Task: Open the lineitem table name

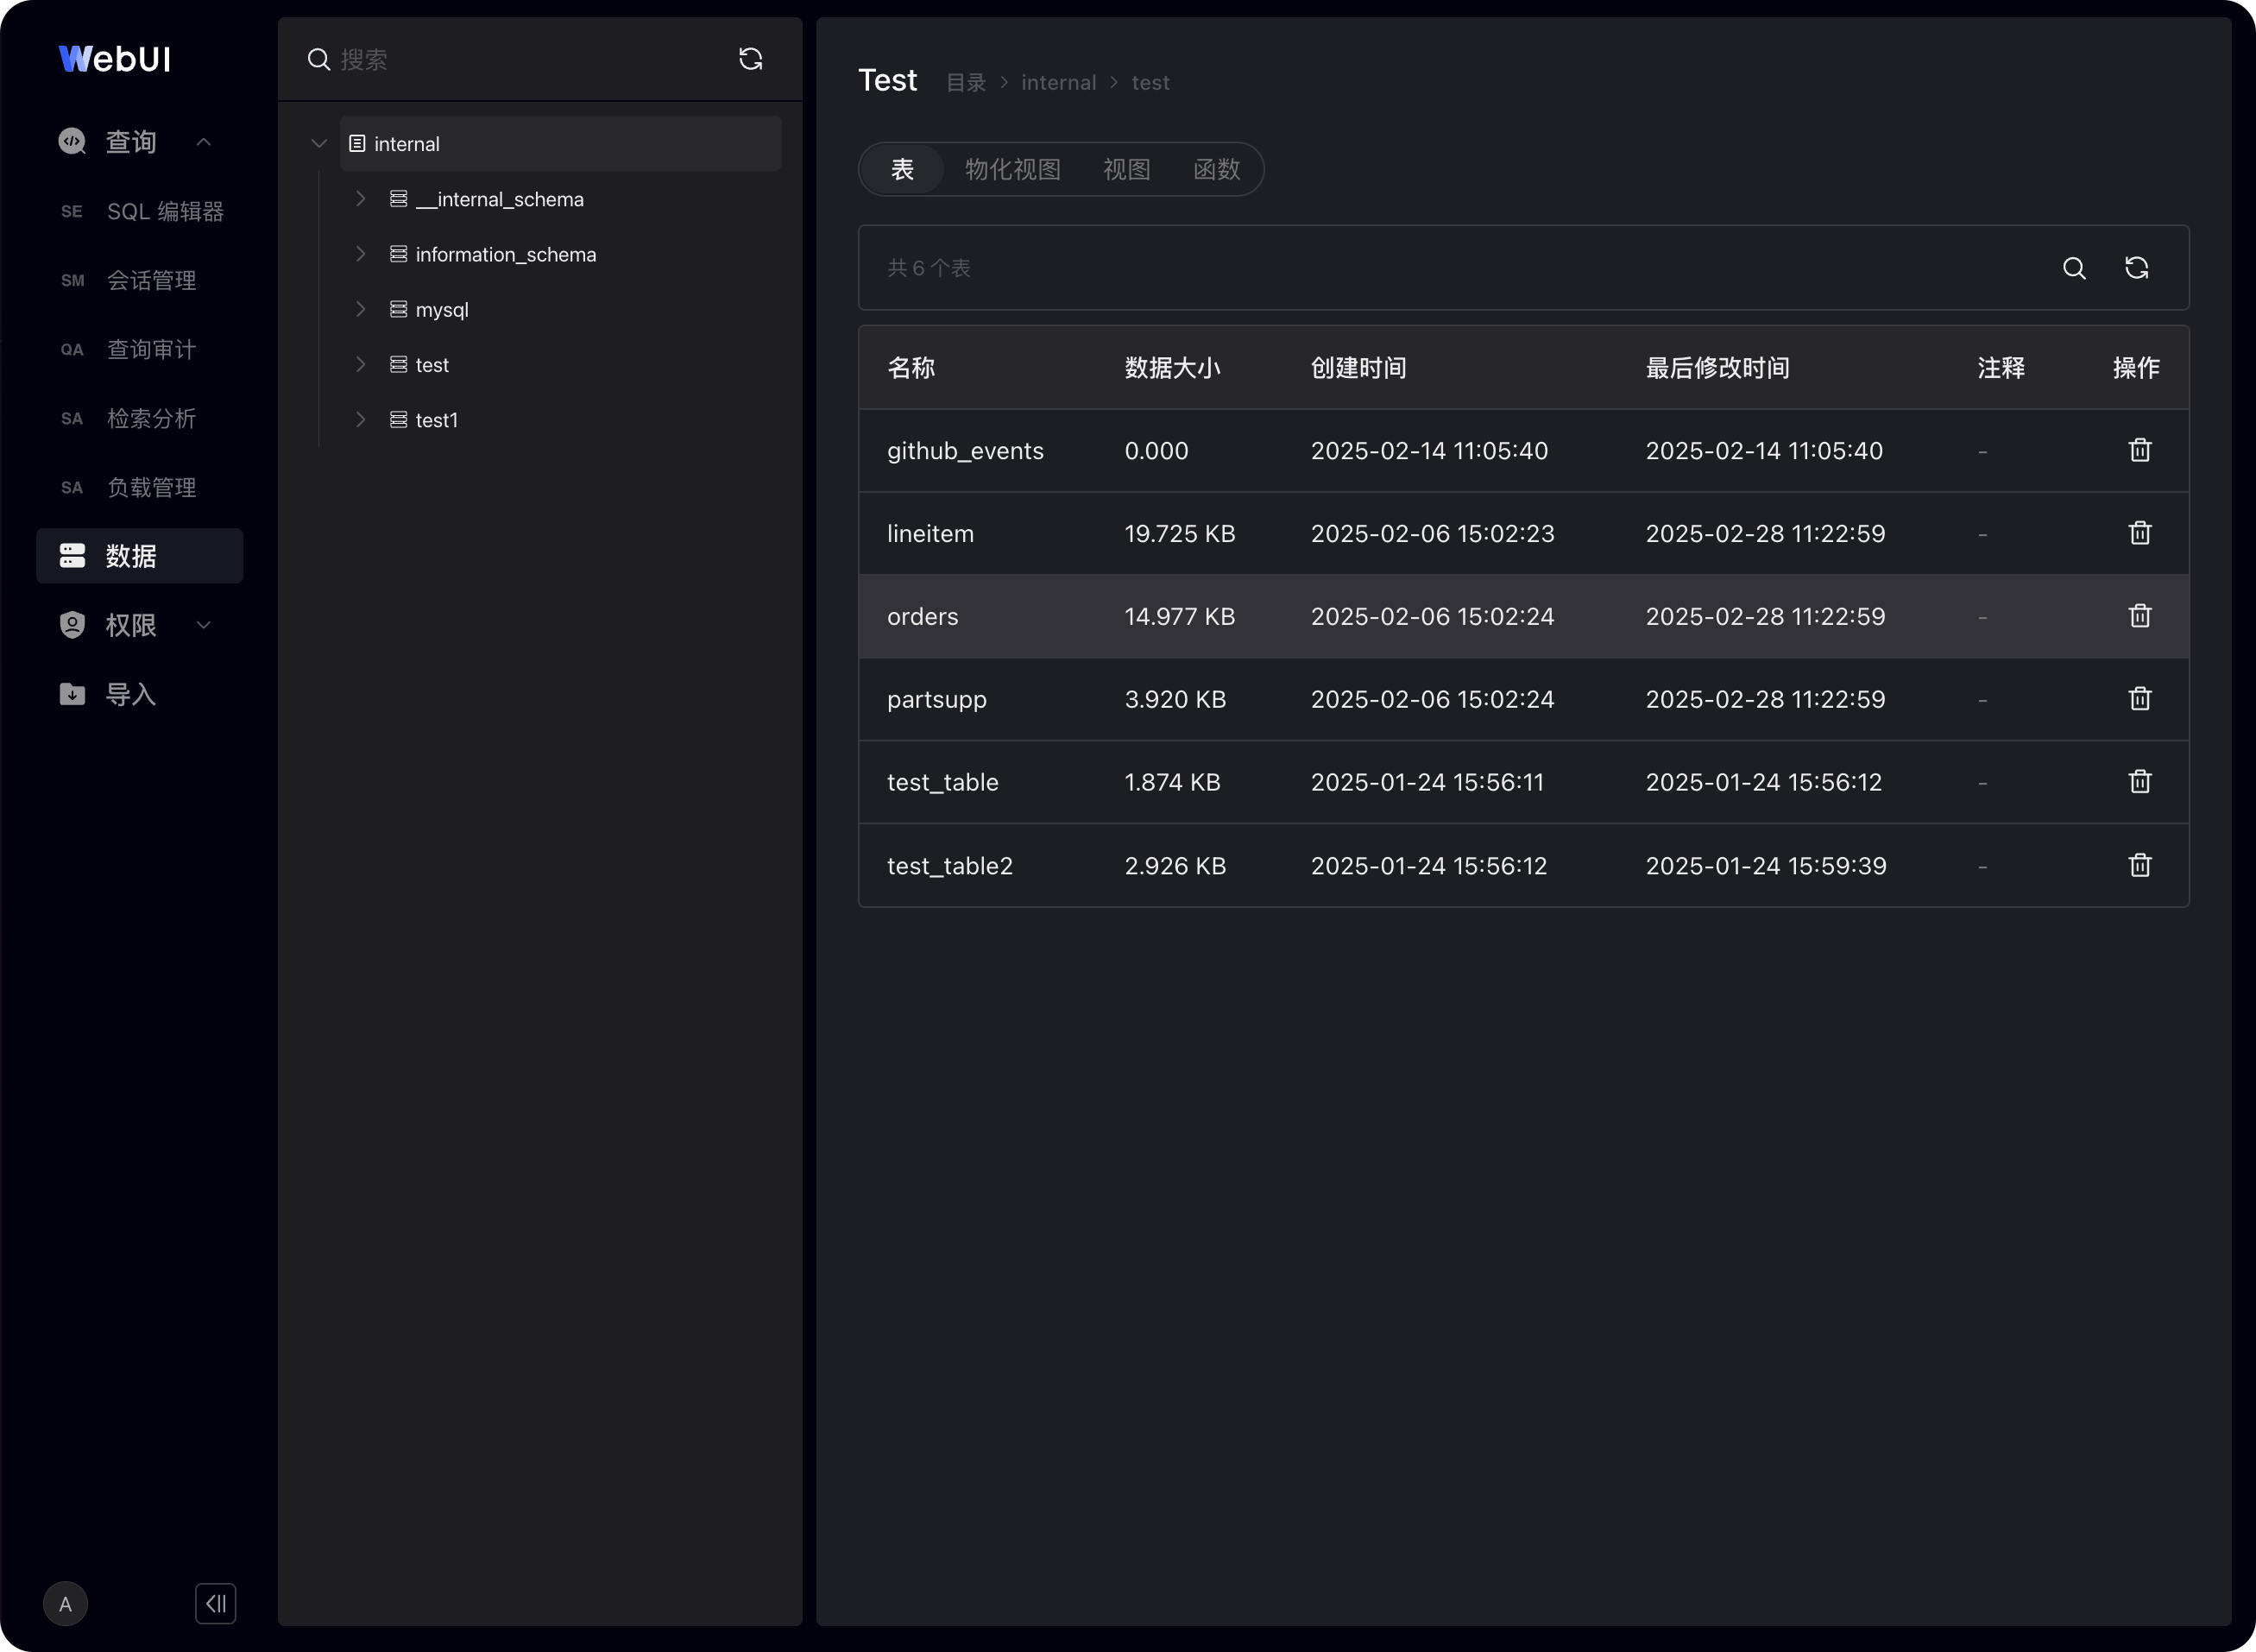Action: point(930,534)
